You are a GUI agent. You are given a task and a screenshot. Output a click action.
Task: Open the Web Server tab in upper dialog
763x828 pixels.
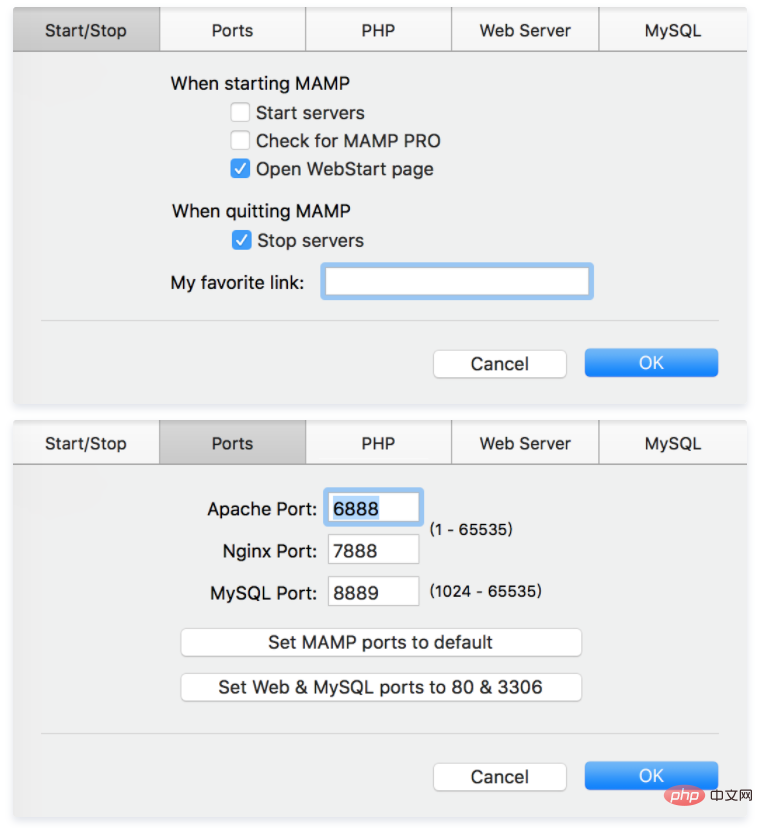(x=525, y=30)
